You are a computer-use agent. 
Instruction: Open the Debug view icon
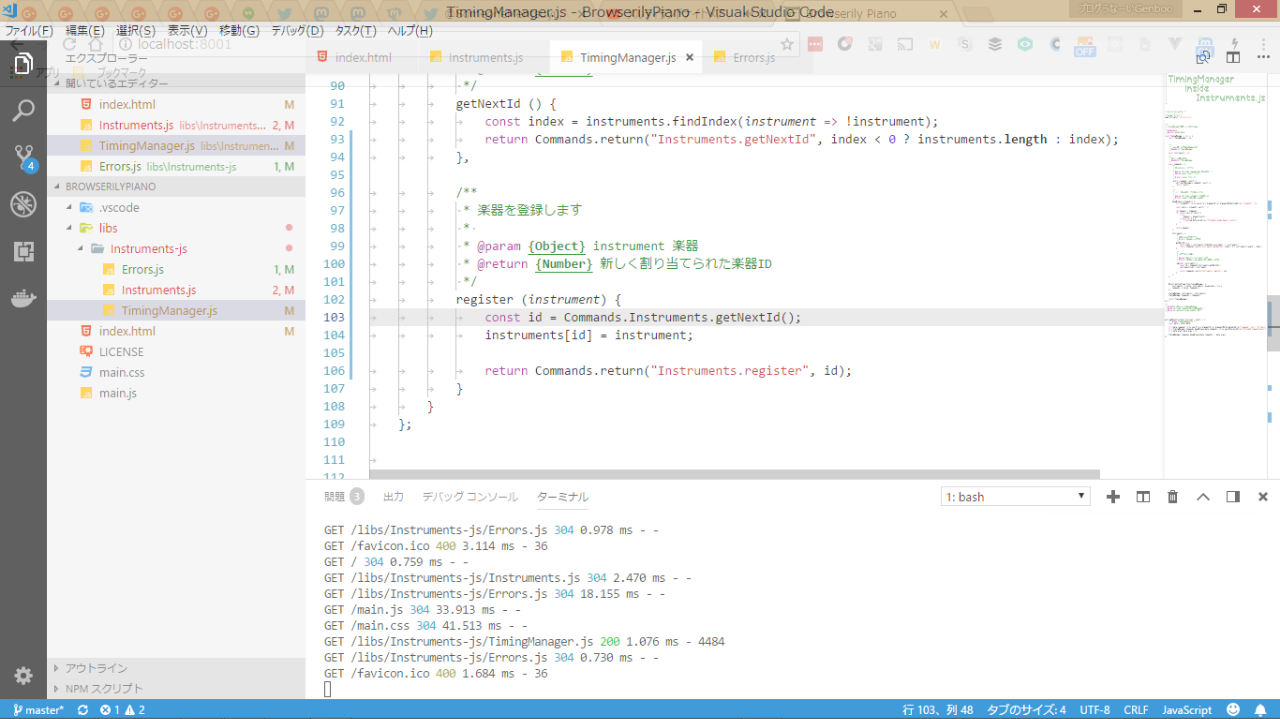click(x=23, y=205)
